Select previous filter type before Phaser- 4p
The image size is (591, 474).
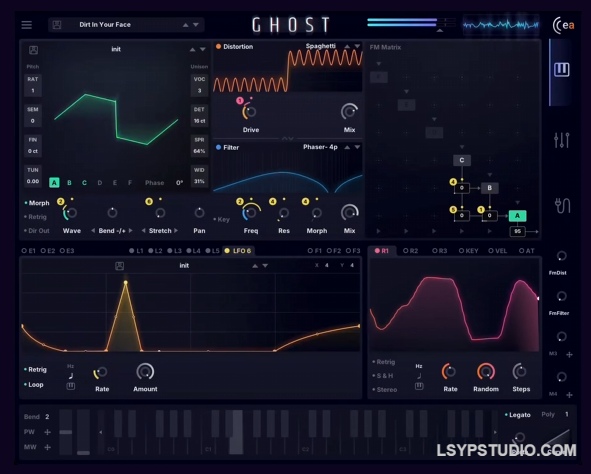[x=347, y=147]
